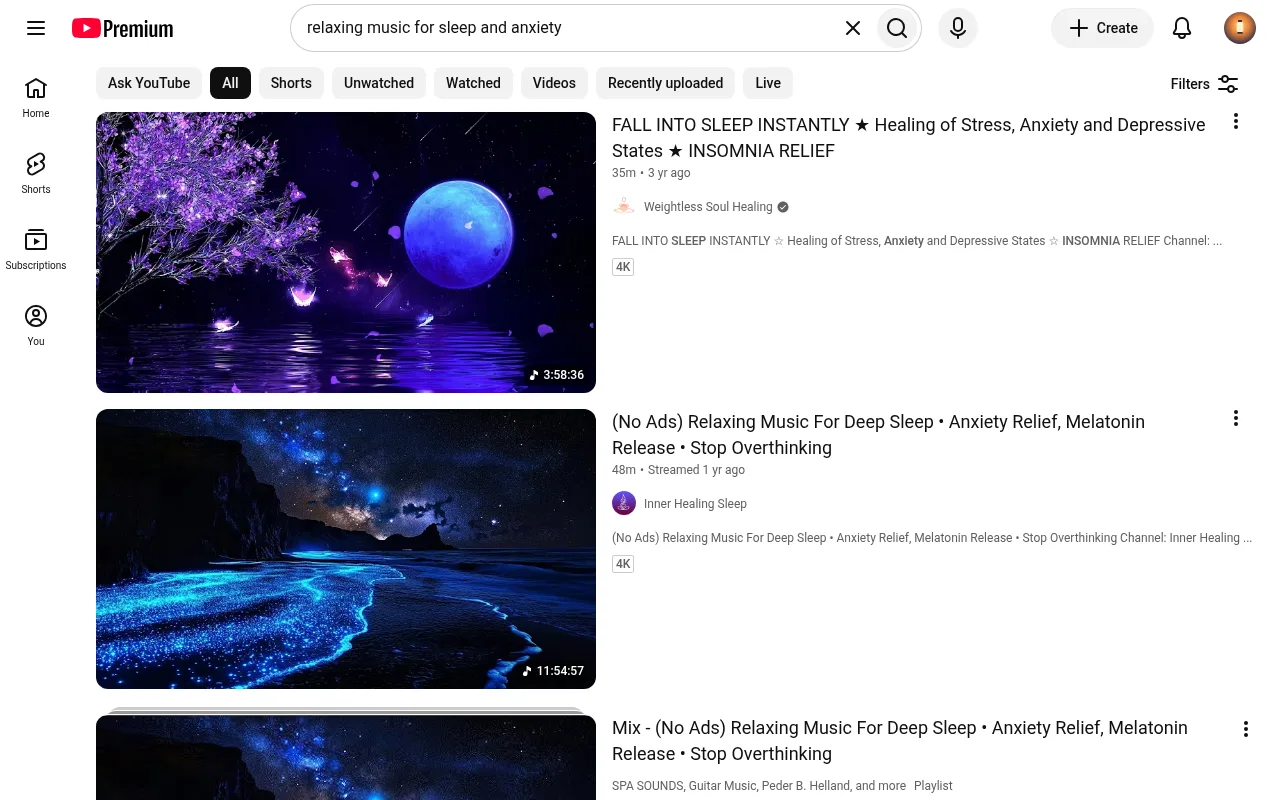Open the account avatar menu
The height and width of the screenshot is (800, 1280).
click(x=1240, y=28)
